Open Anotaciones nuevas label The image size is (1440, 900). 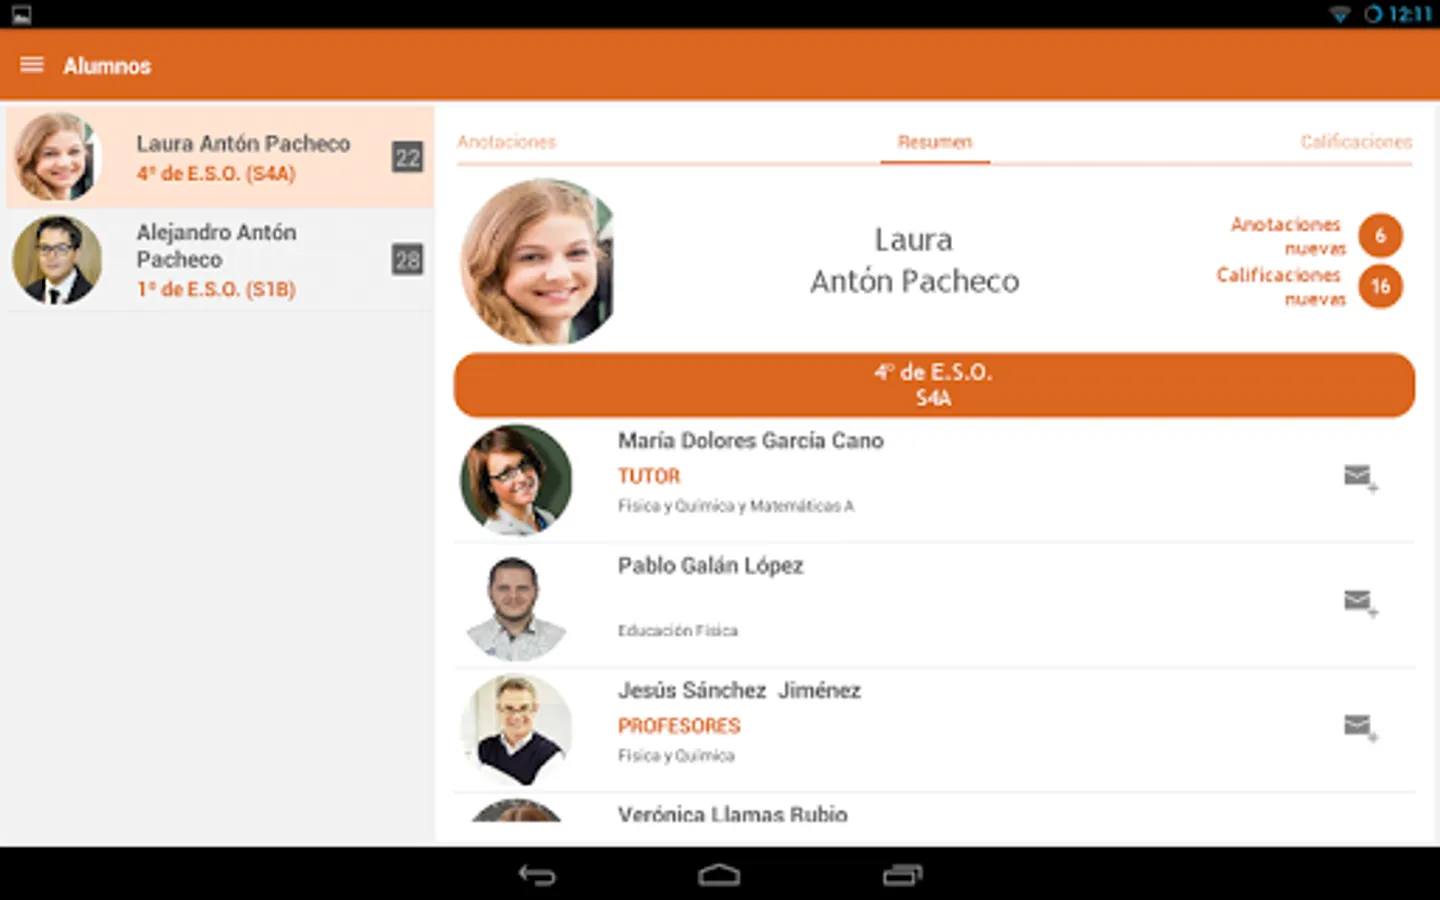click(x=1288, y=236)
